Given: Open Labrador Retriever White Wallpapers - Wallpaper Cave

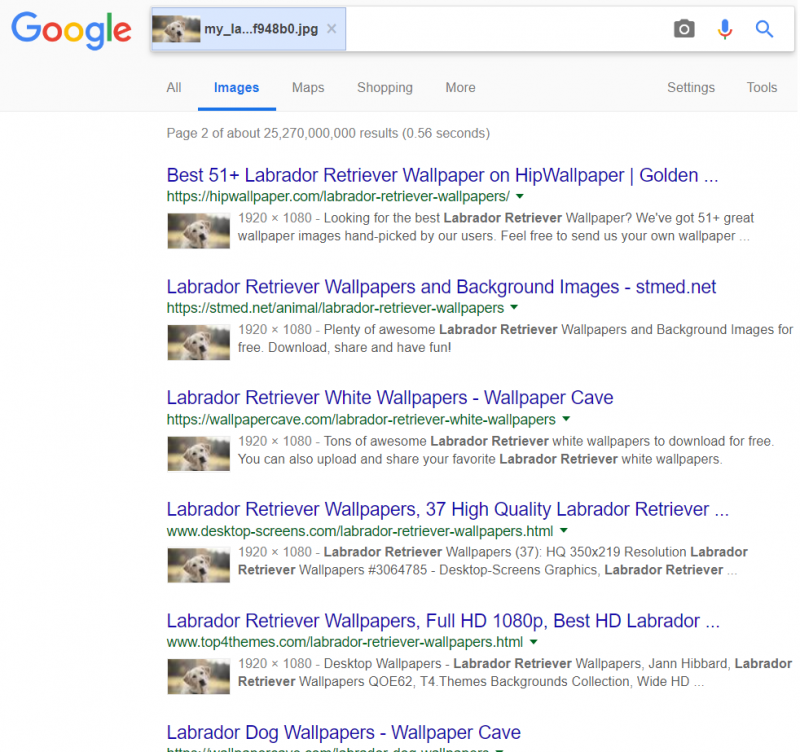Looking at the screenshot, I should (x=390, y=398).
